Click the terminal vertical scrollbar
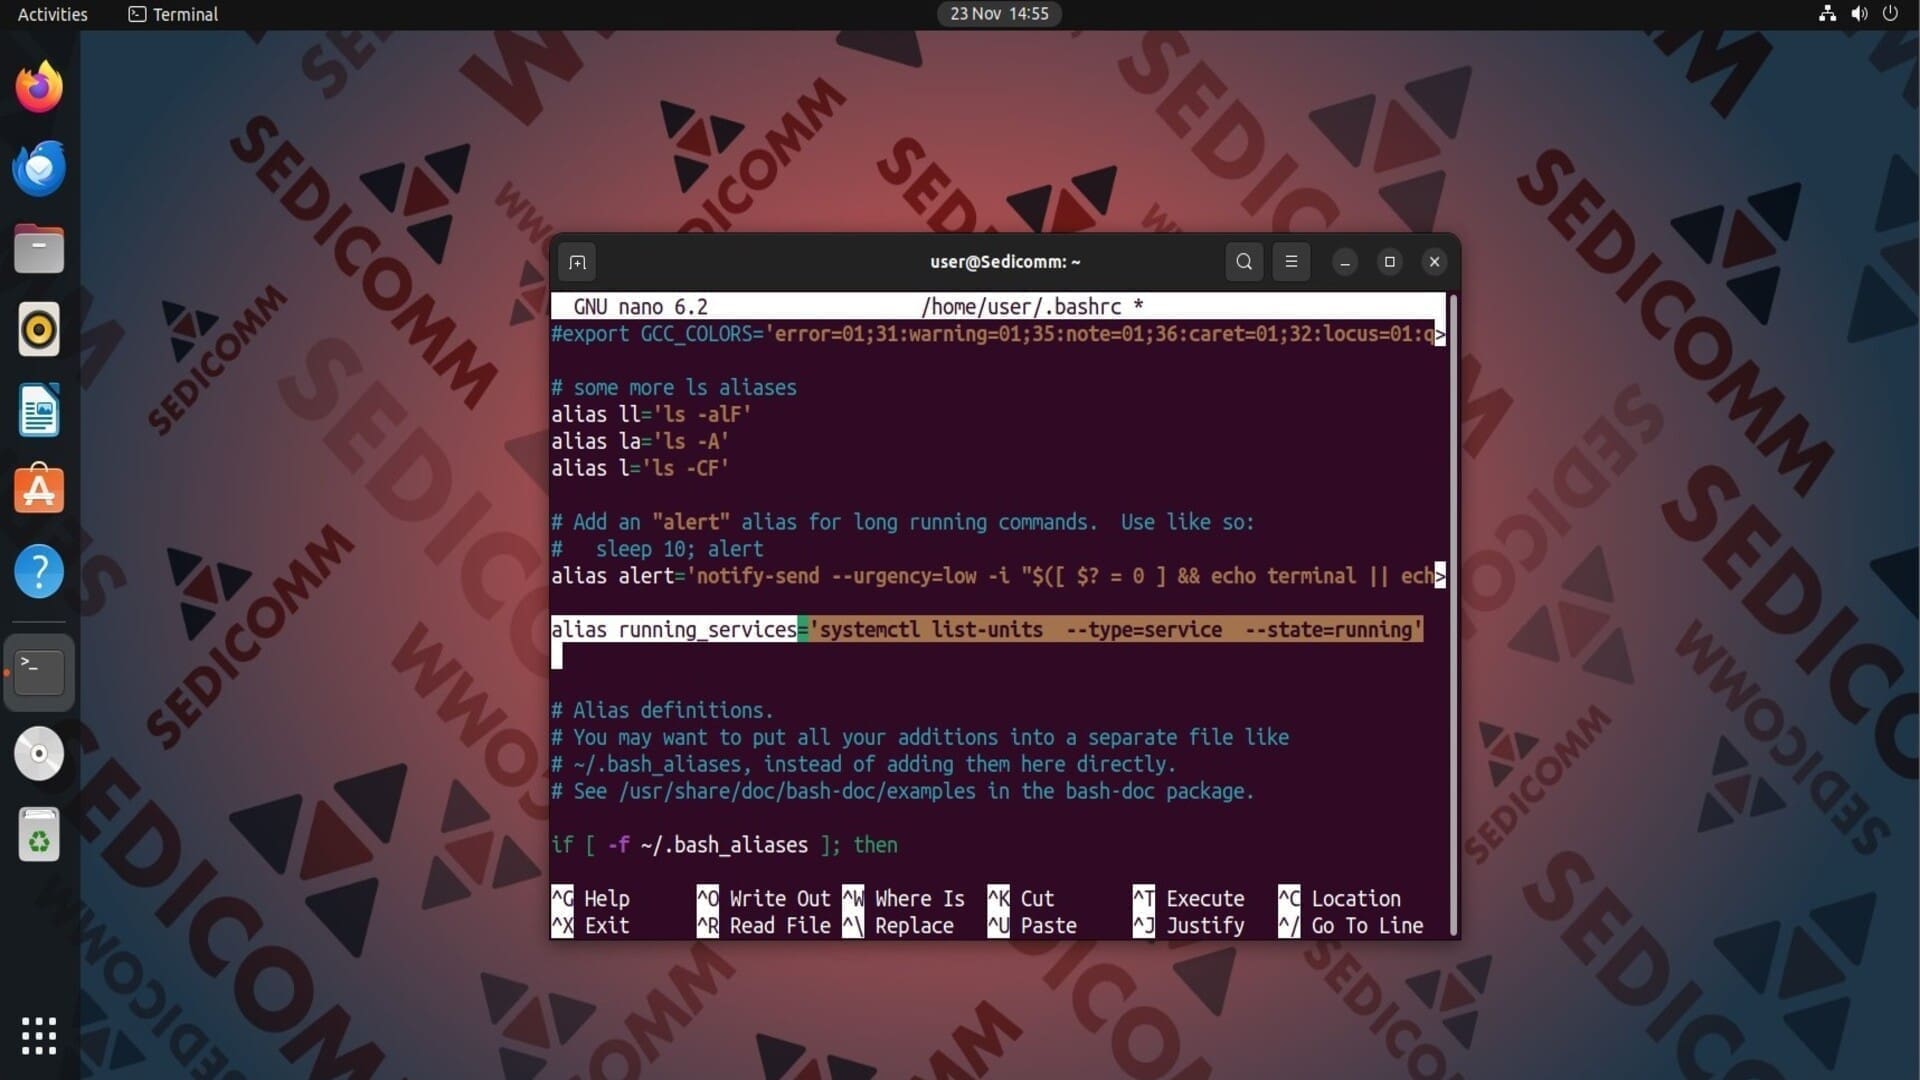The width and height of the screenshot is (1920, 1080). (x=1453, y=614)
